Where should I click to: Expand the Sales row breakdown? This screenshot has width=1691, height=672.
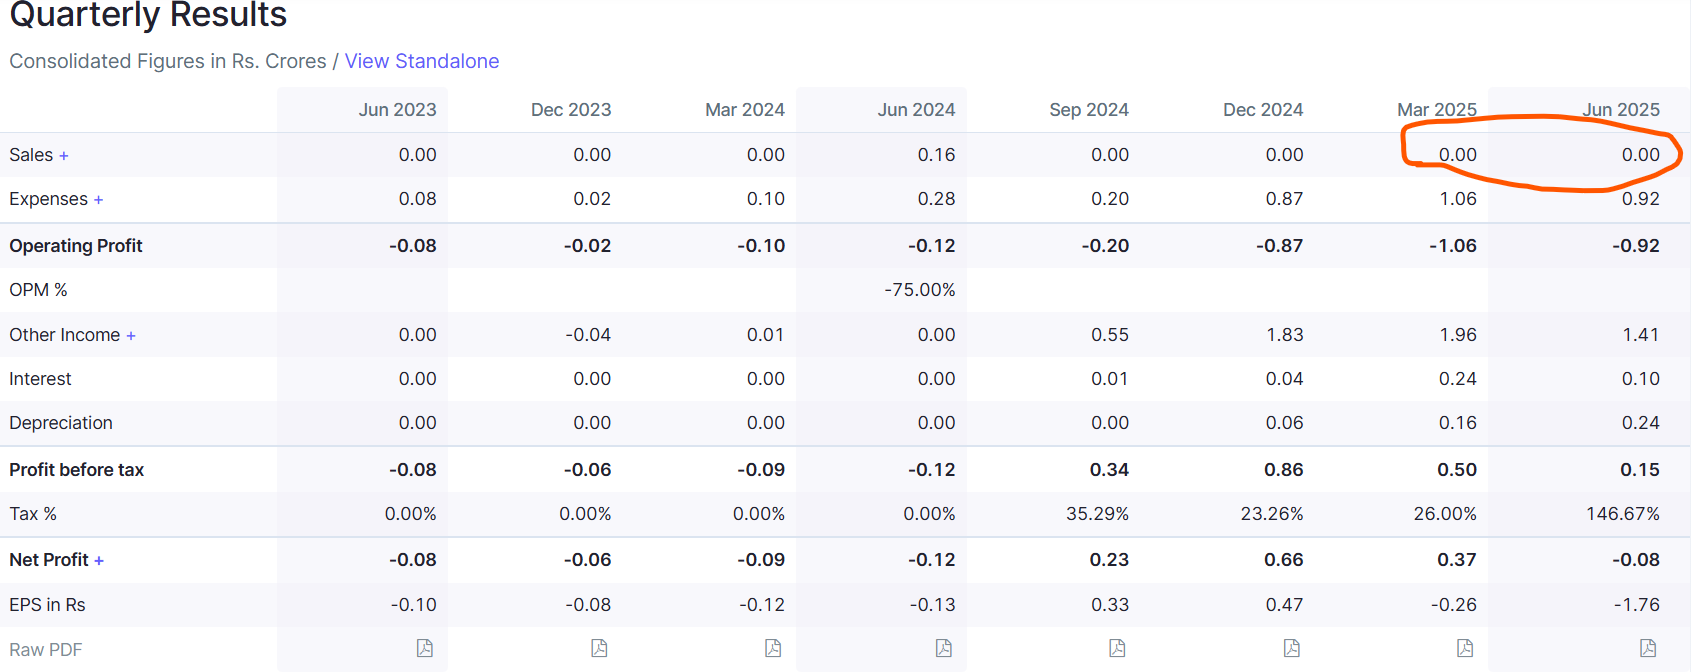64,156
